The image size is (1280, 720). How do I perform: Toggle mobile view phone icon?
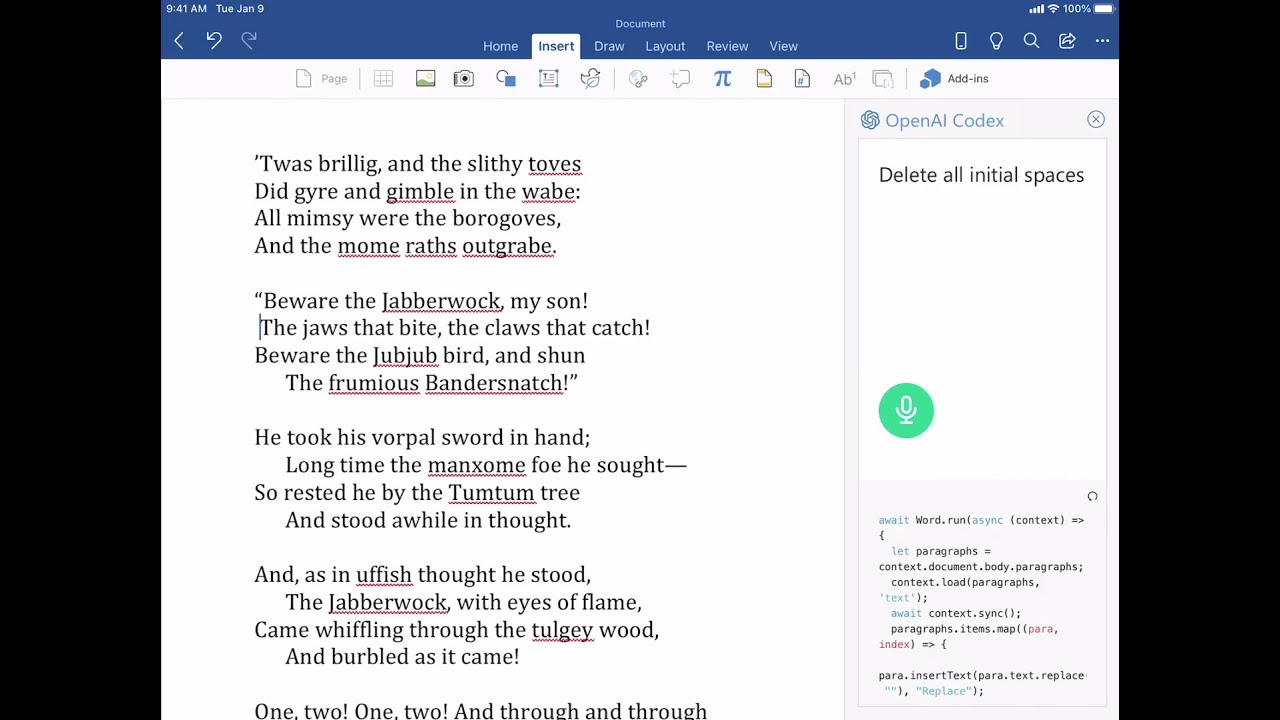[x=961, y=41]
